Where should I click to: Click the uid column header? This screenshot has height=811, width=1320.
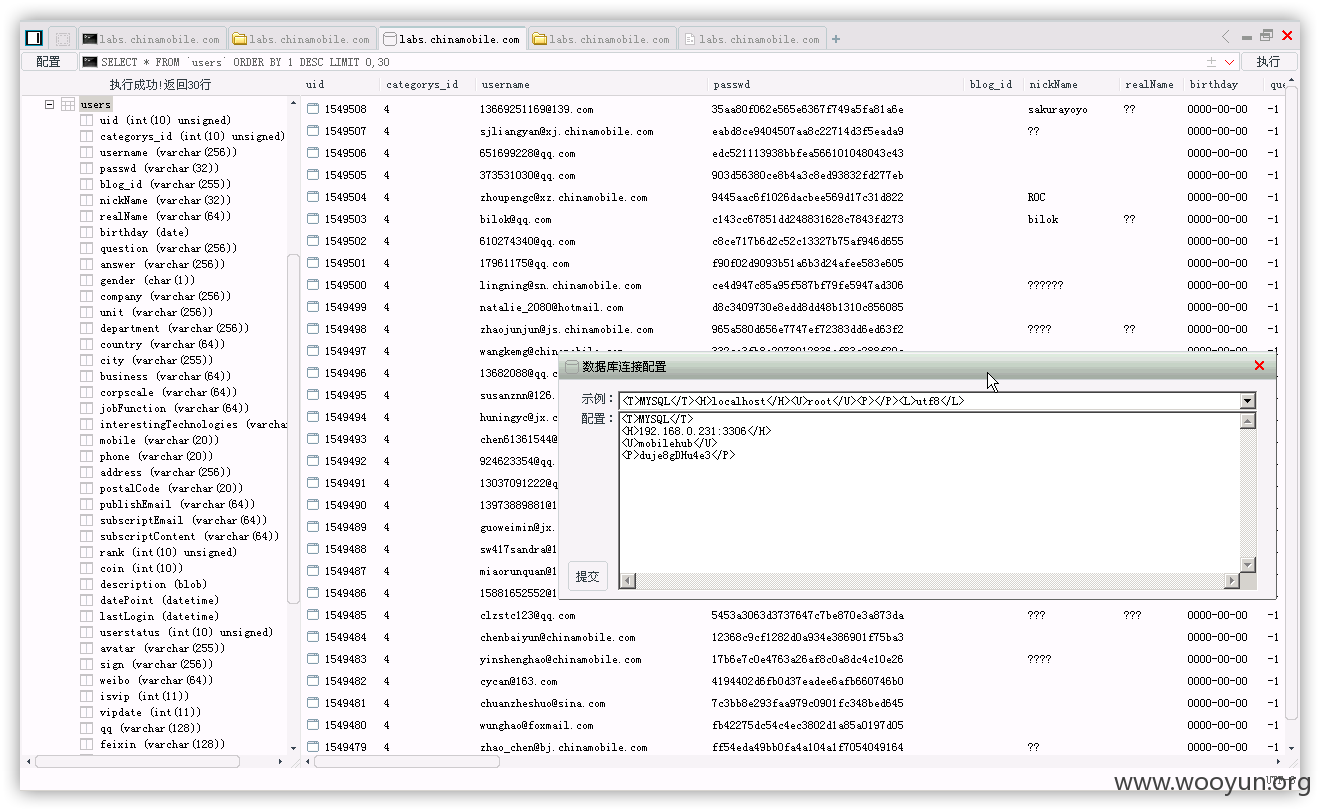click(x=340, y=85)
